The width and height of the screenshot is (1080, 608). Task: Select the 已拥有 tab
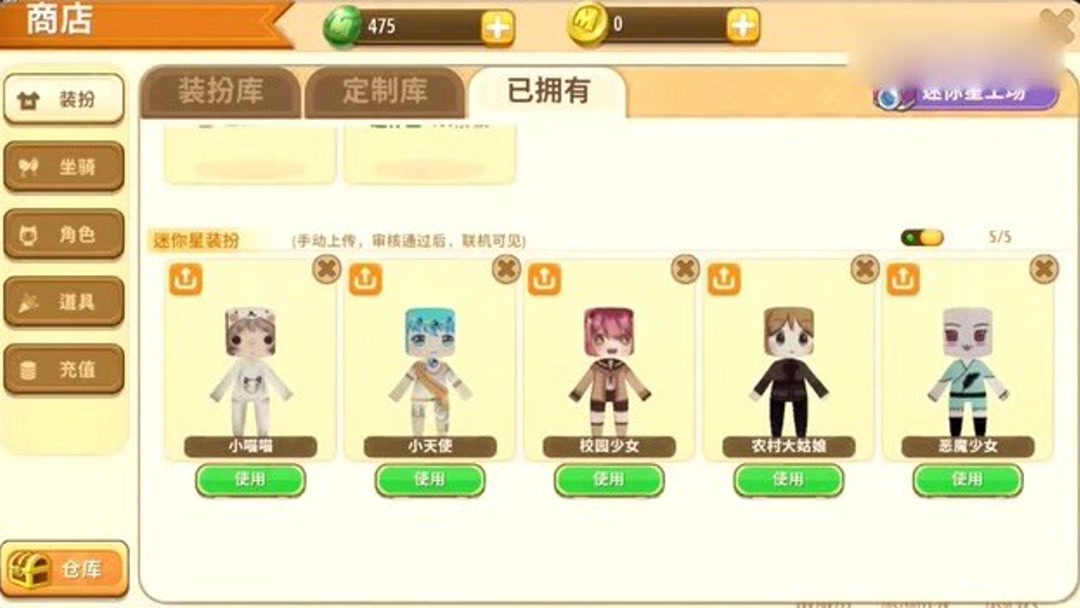(548, 92)
